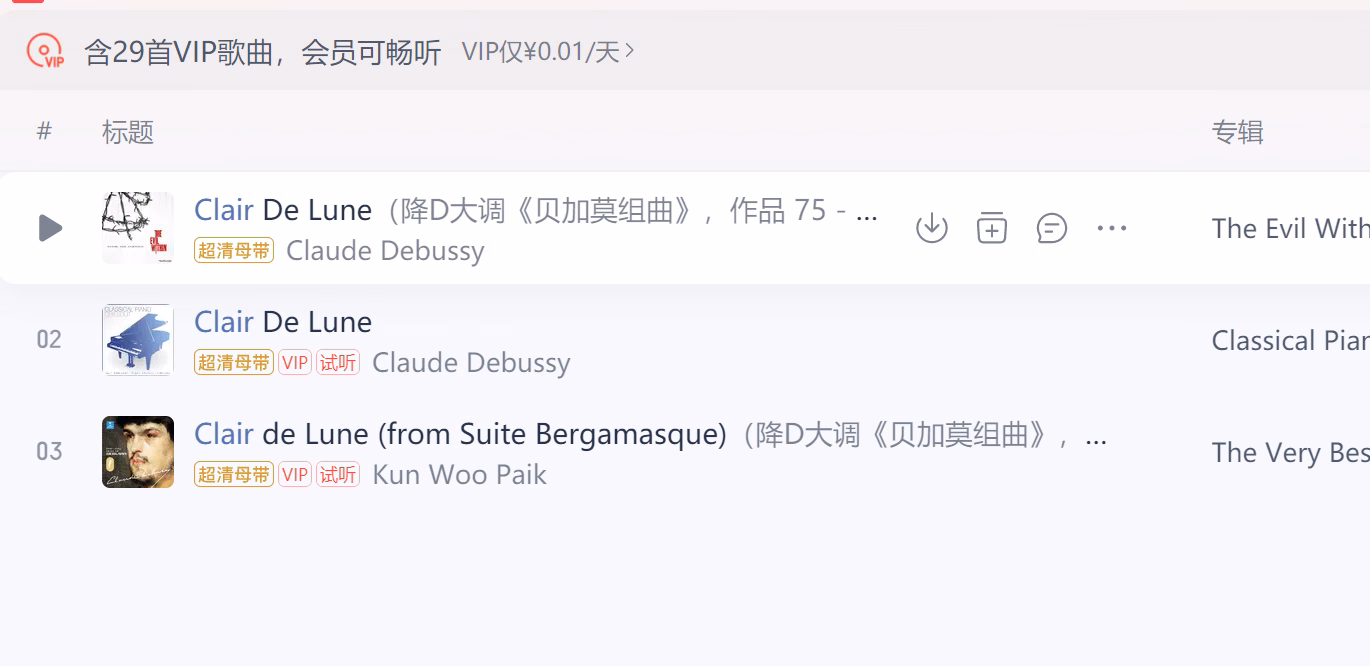Click the VIP disc icon in banner
This screenshot has width=1370, height=666.
(x=45, y=50)
